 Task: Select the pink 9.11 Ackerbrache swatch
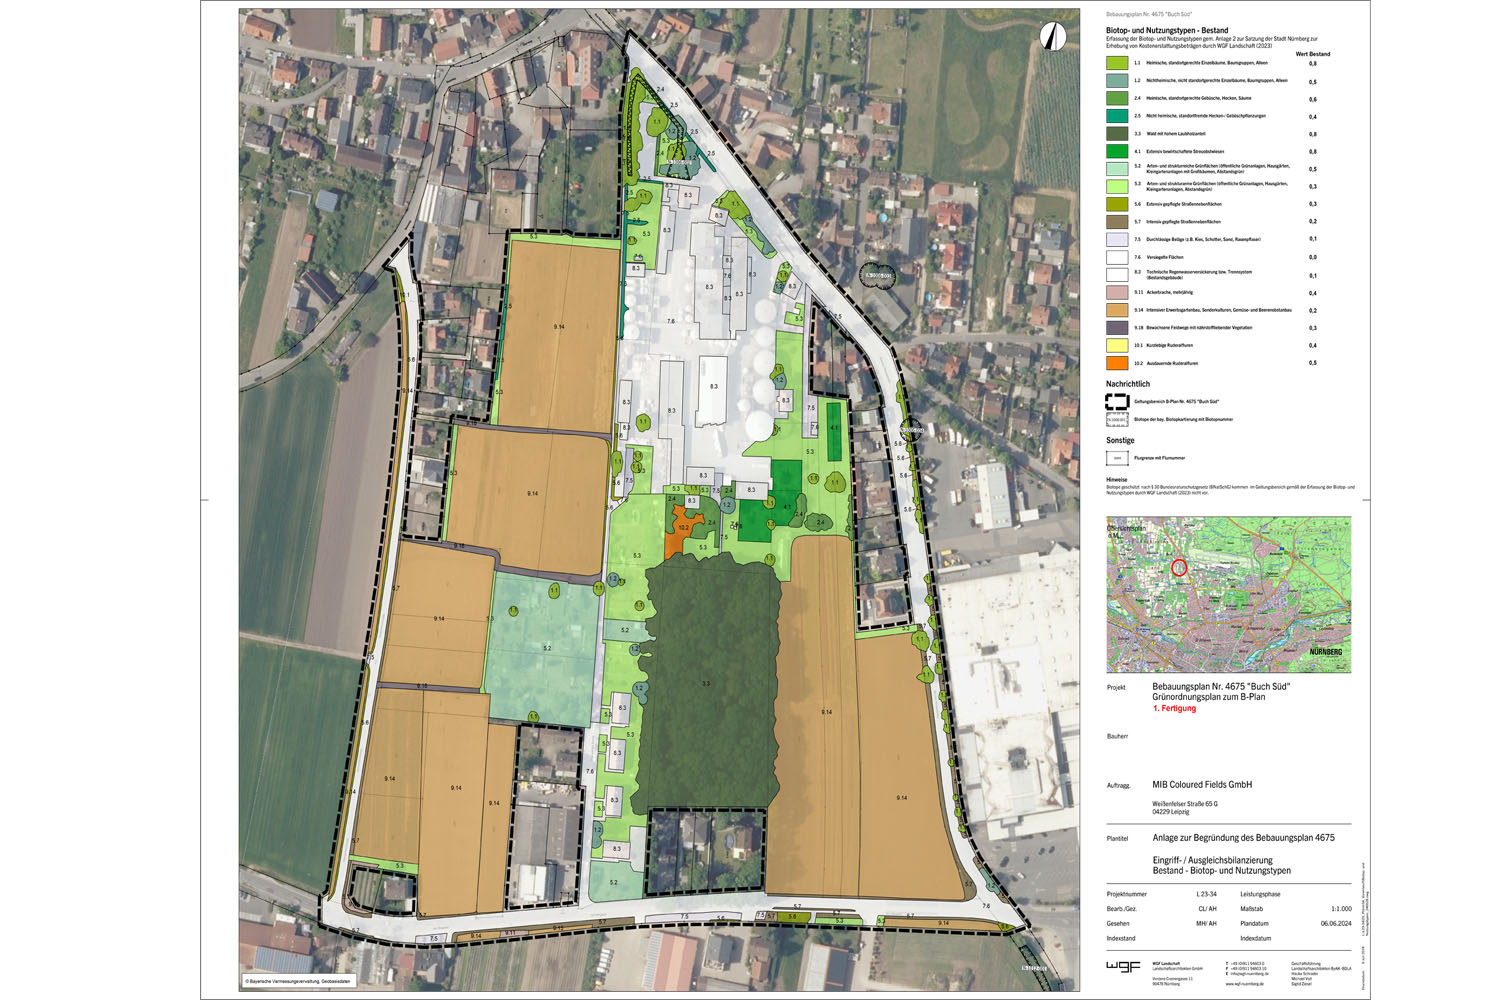click(1116, 292)
